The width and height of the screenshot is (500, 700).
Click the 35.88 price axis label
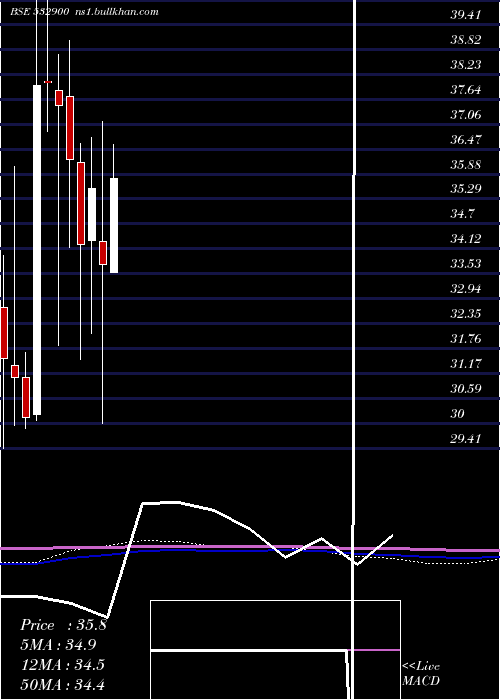click(x=465, y=165)
